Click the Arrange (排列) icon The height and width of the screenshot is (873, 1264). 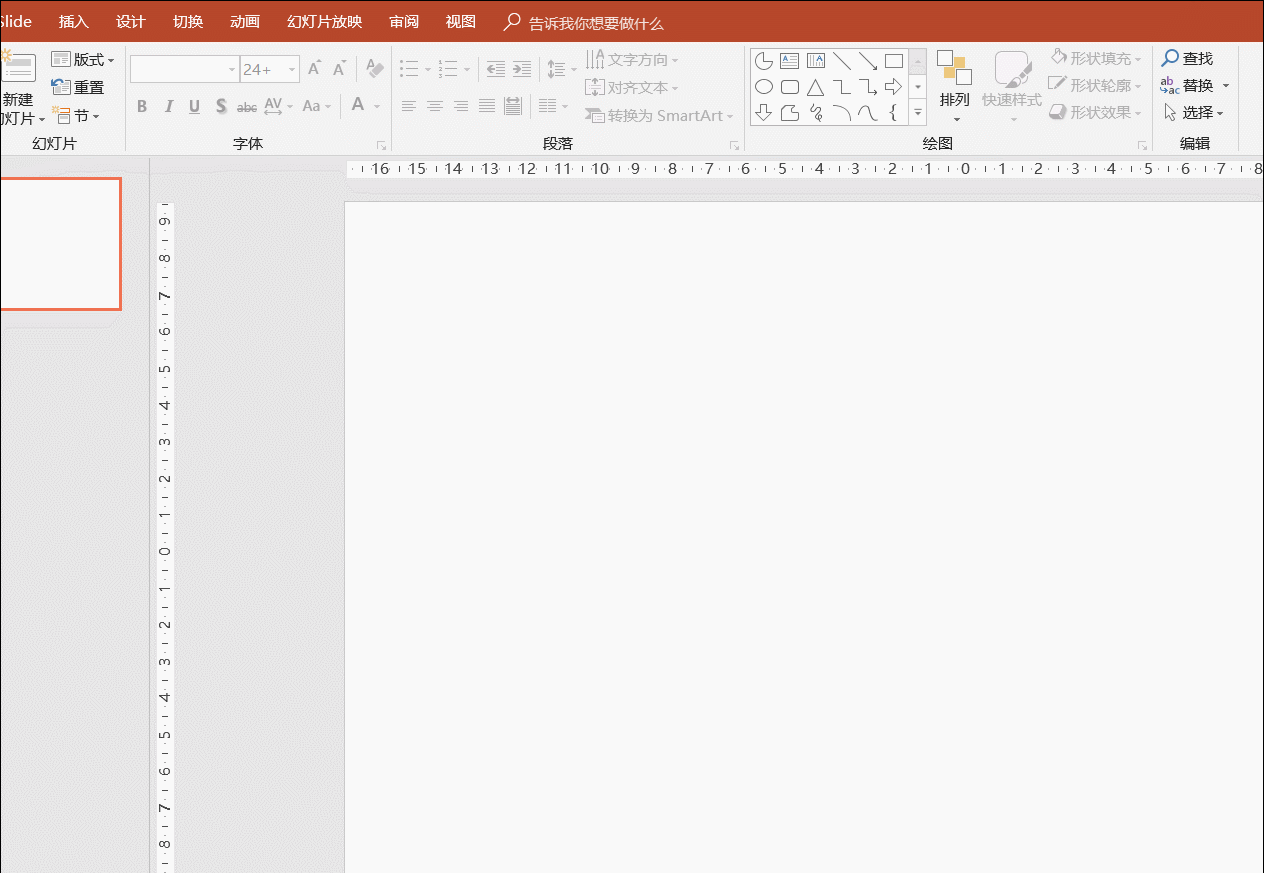pos(954,68)
